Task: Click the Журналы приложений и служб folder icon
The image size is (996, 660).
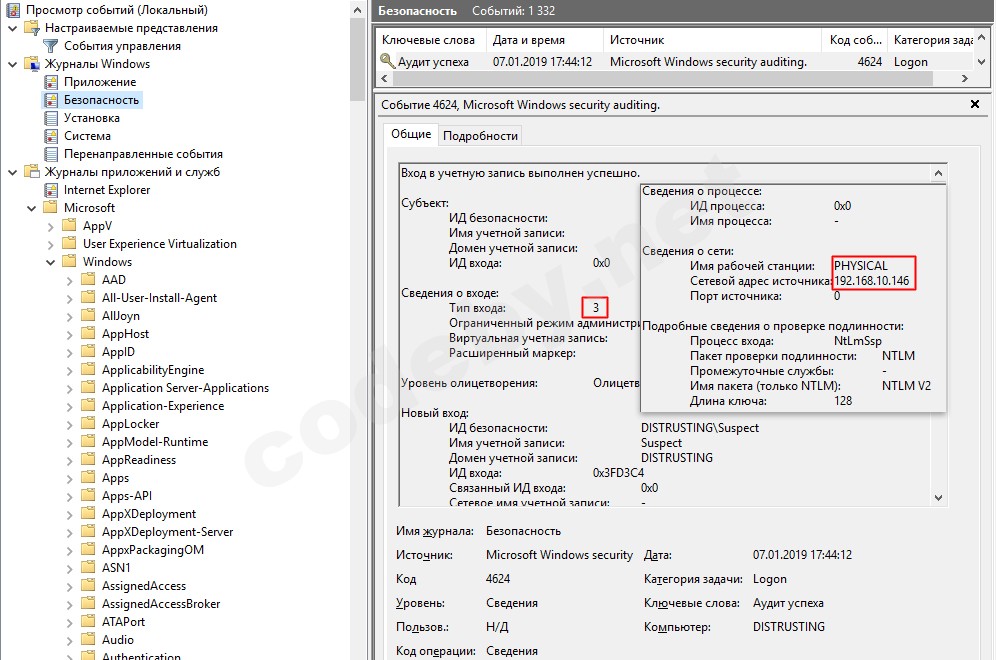Action: (32, 172)
